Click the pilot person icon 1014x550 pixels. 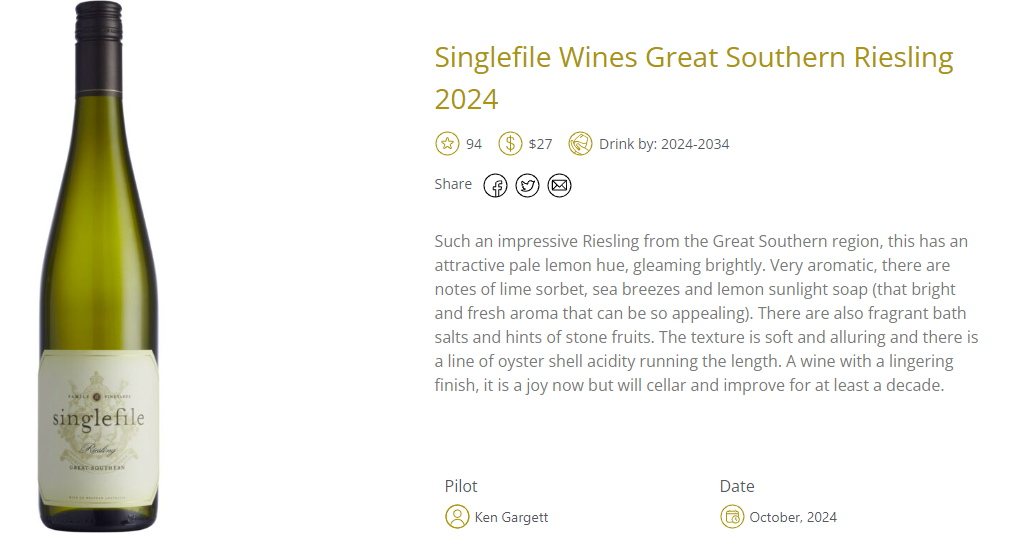457,516
